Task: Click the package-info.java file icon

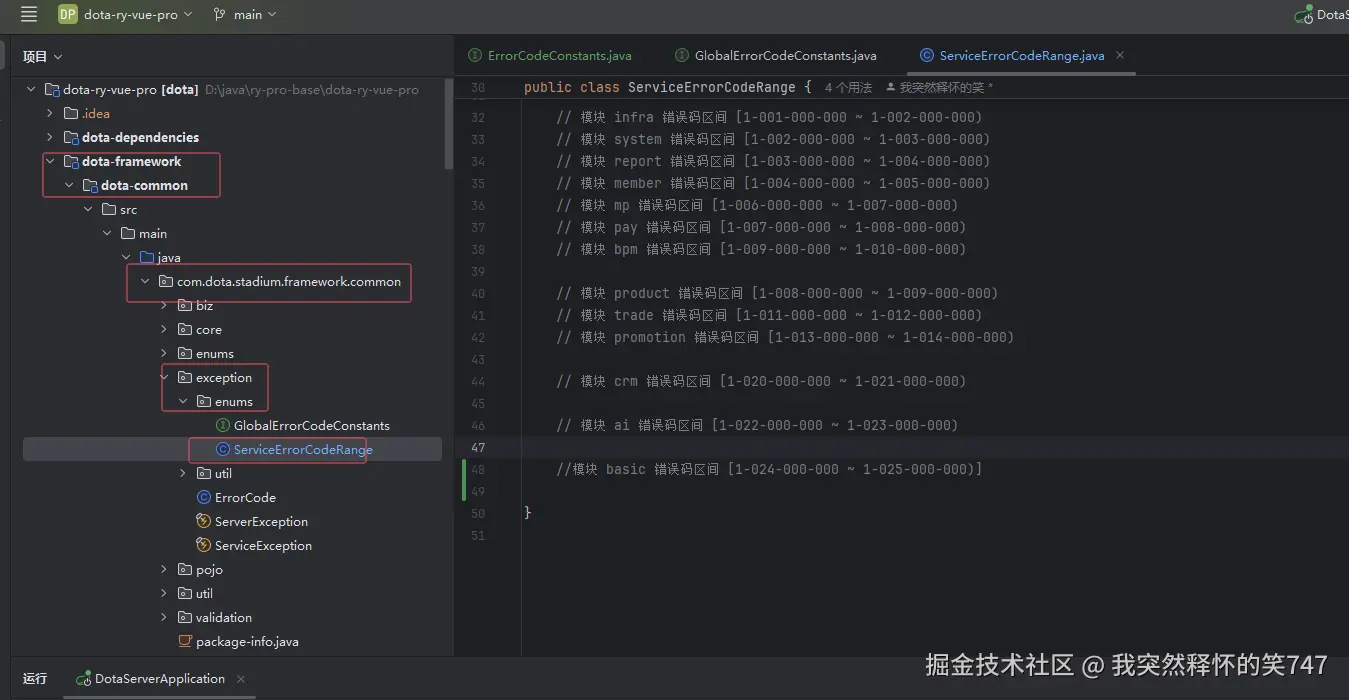Action: point(184,641)
